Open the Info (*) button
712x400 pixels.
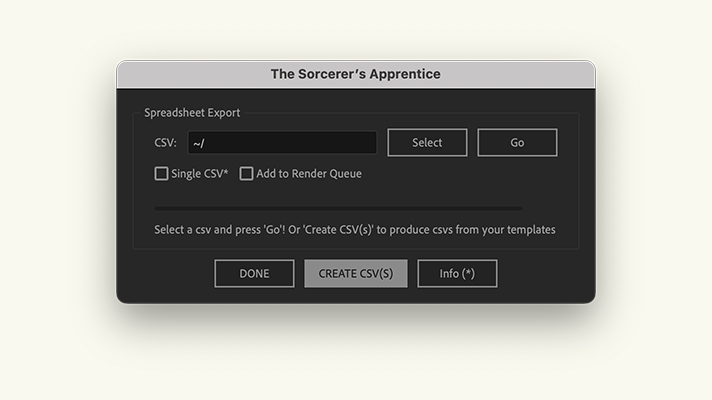pos(457,273)
